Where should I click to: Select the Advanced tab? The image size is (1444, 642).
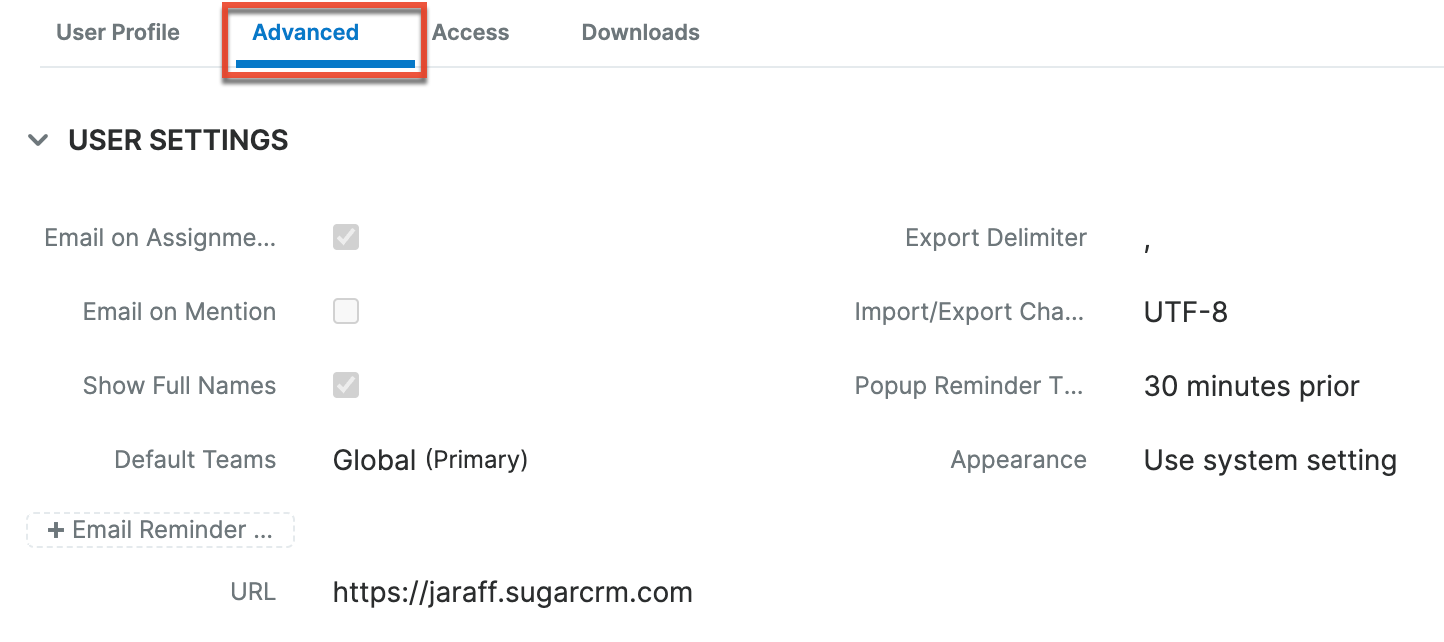[305, 32]
